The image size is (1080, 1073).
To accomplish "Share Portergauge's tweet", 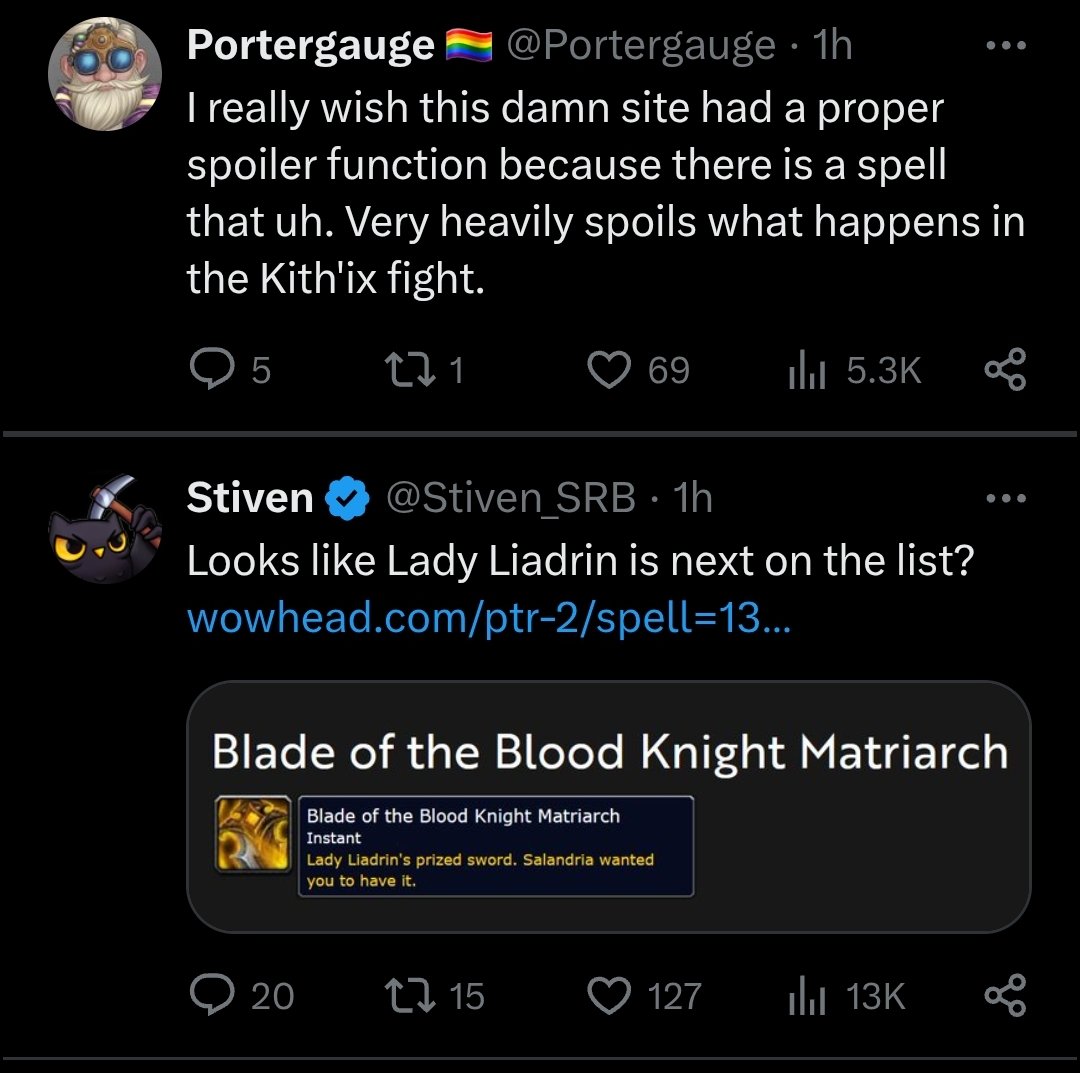I will coord(1005,370).
